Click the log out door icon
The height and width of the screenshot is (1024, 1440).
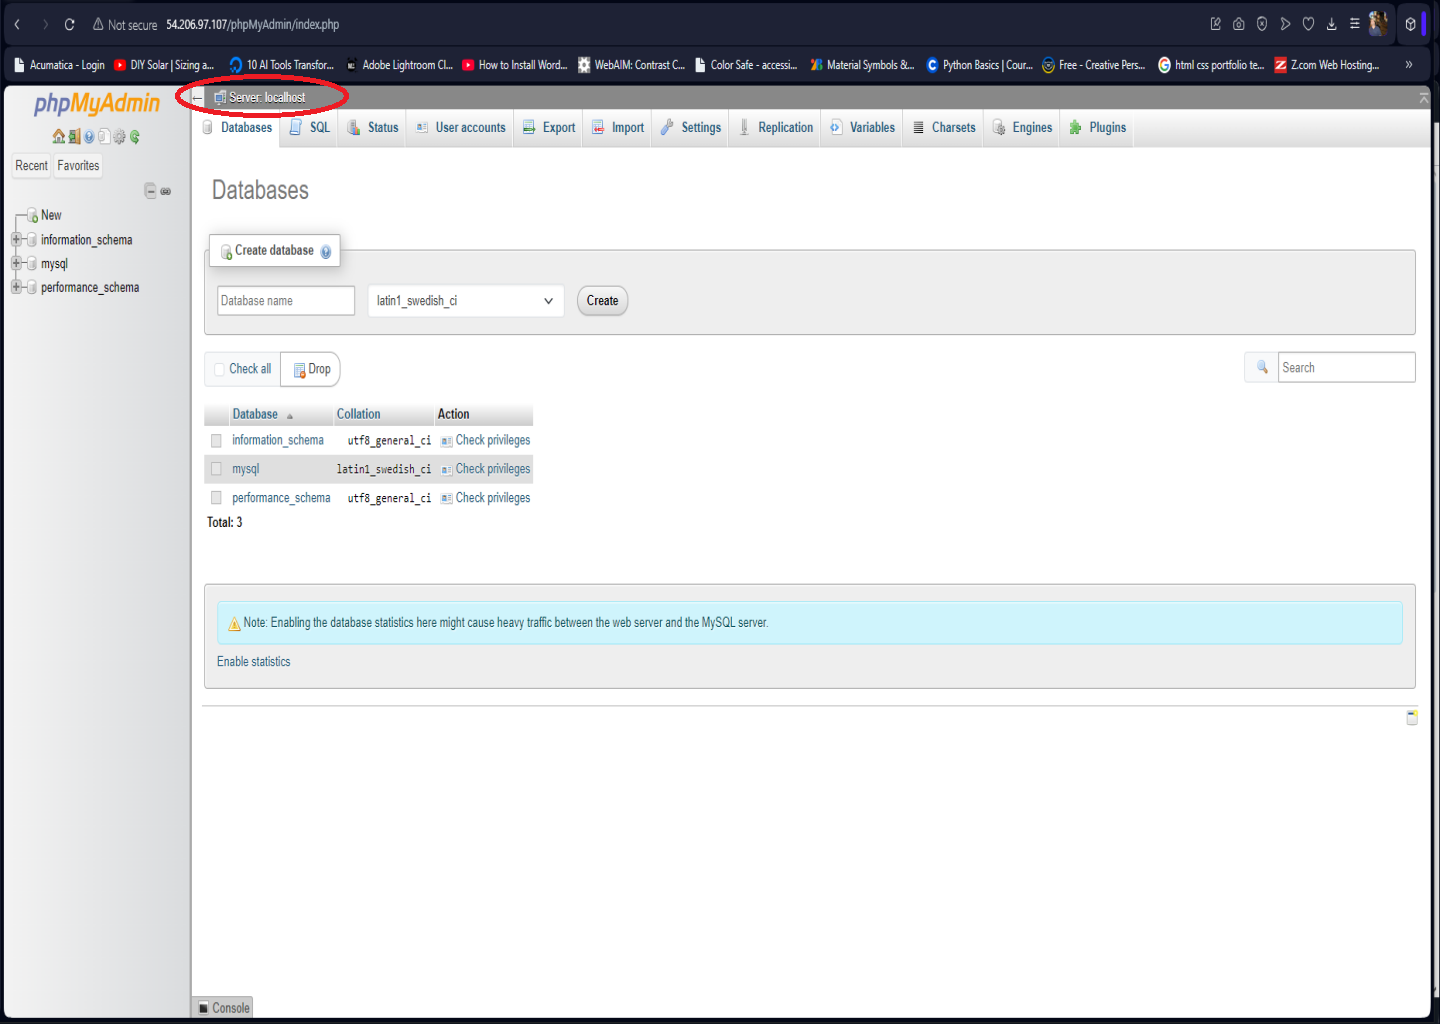click(74, 137)
